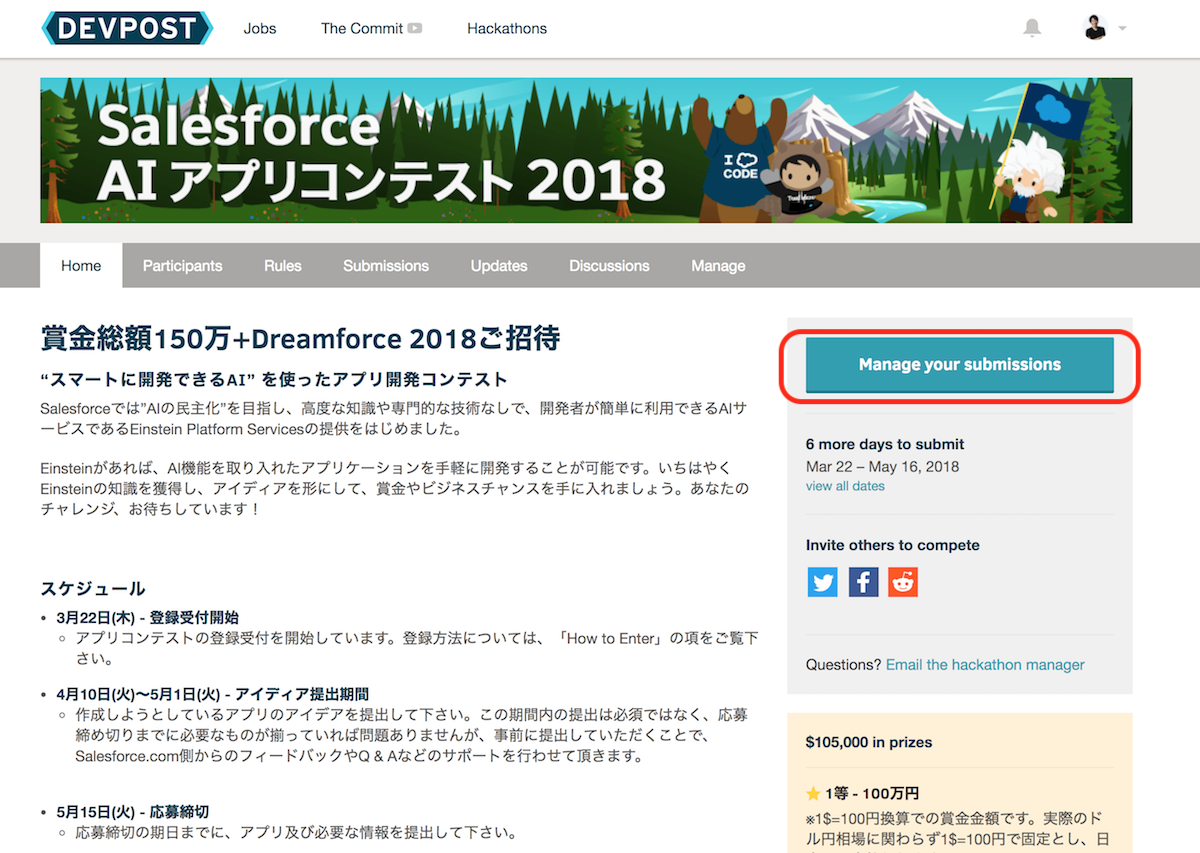Click the star icon next to 1等
Screen dimensions: 1200x853
[813, 793]
